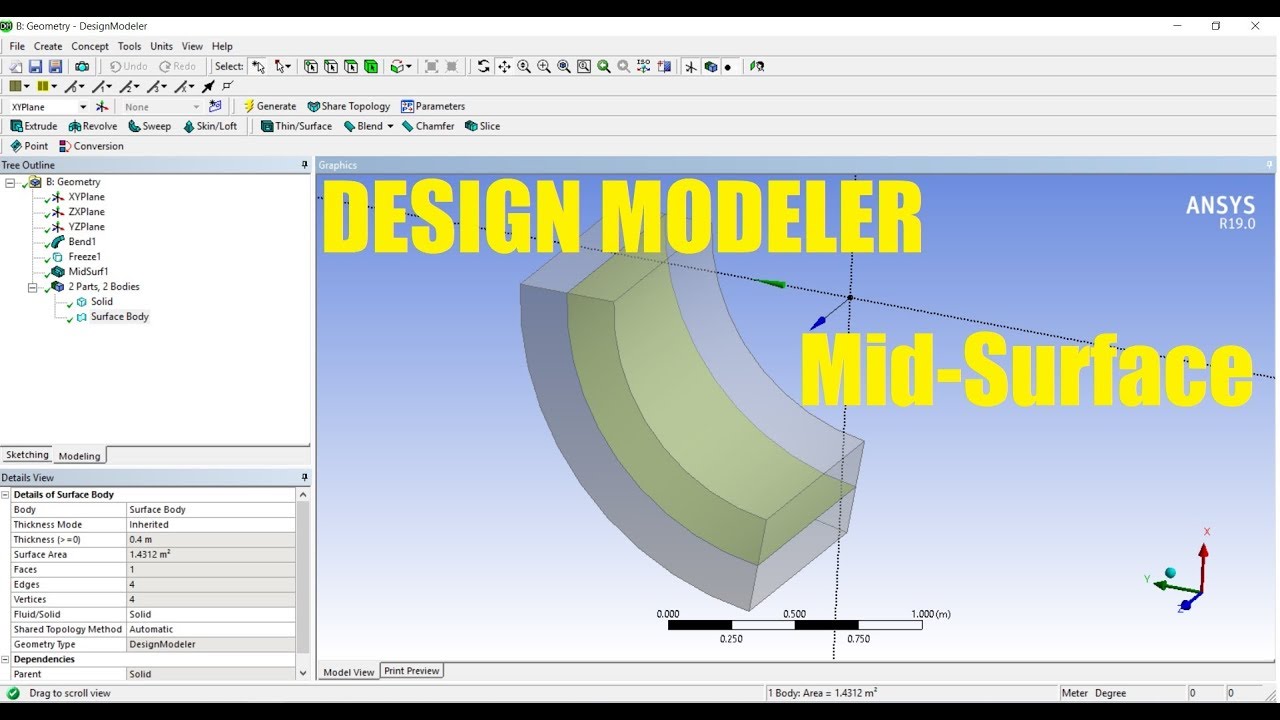Collapse the 2 Parts, 2 Bodies node
1280x720 pixels.
[x=32, y=287]
